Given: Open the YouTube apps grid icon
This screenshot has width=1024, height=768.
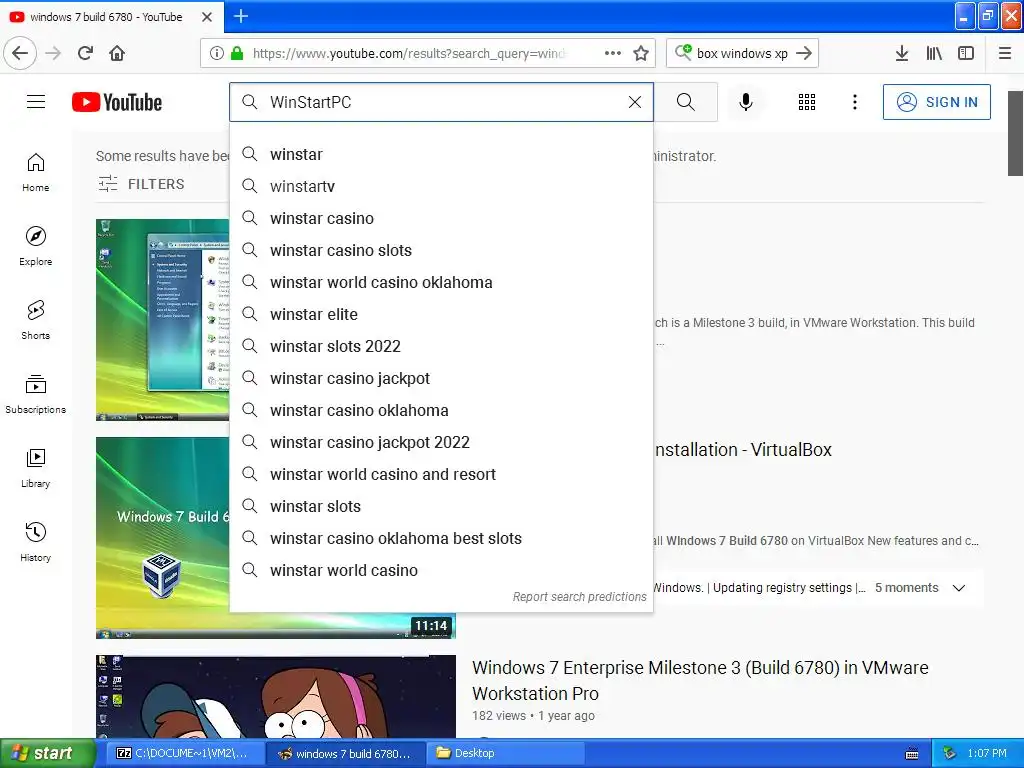Looking at the screenshot, I should coord(807,102).
